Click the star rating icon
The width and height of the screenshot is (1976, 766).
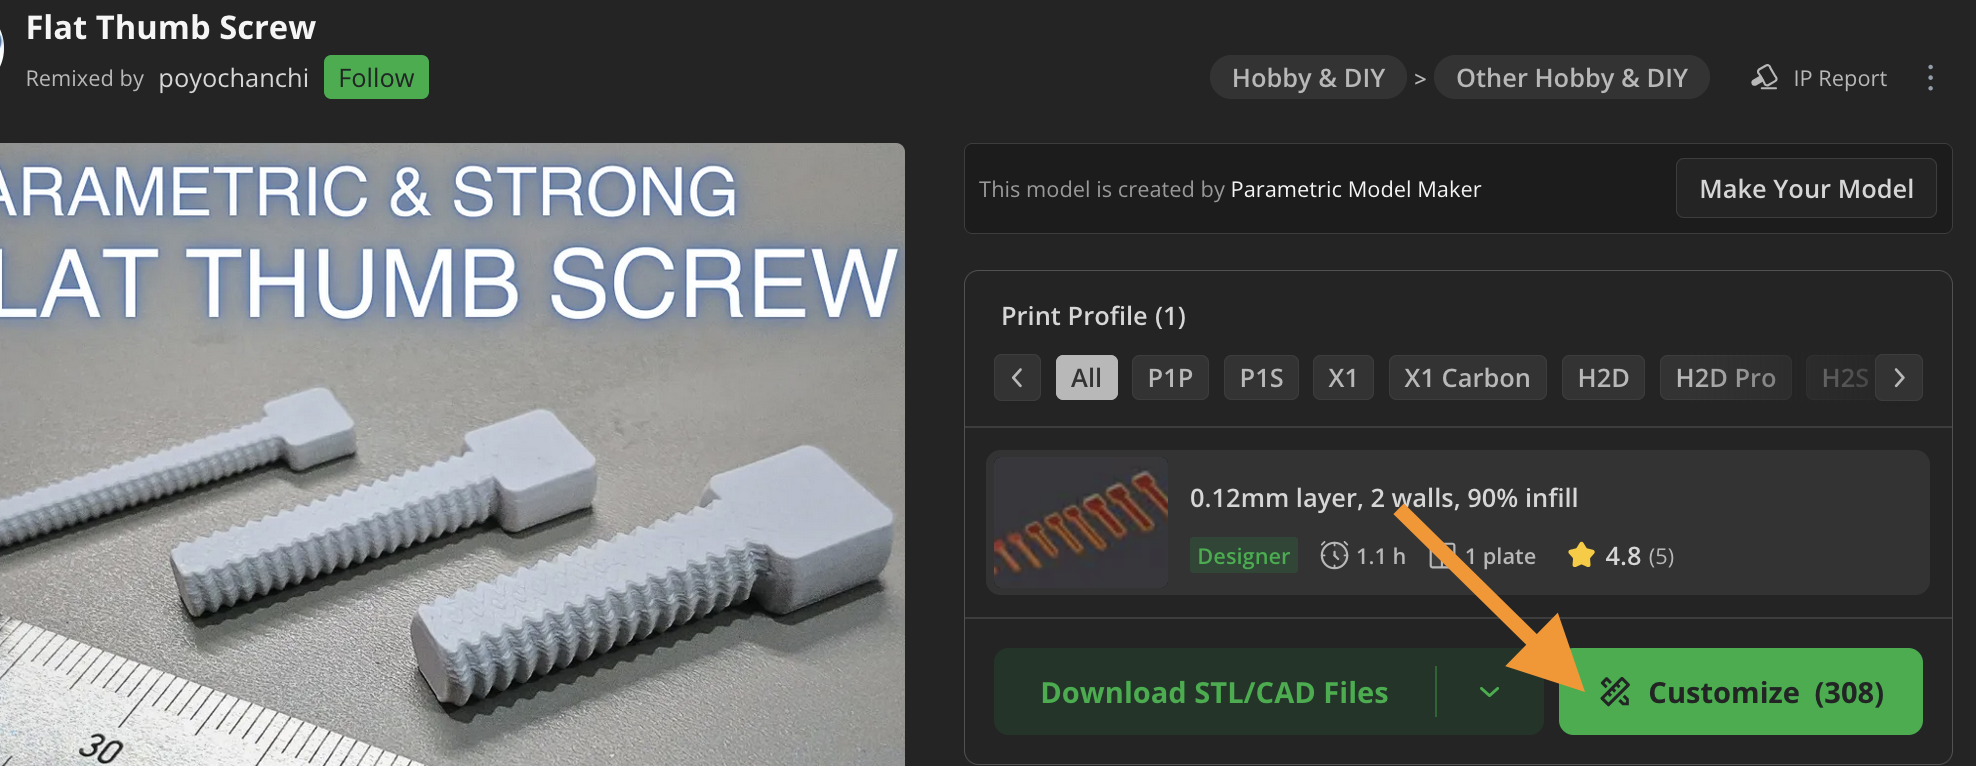coord(1581,555)
